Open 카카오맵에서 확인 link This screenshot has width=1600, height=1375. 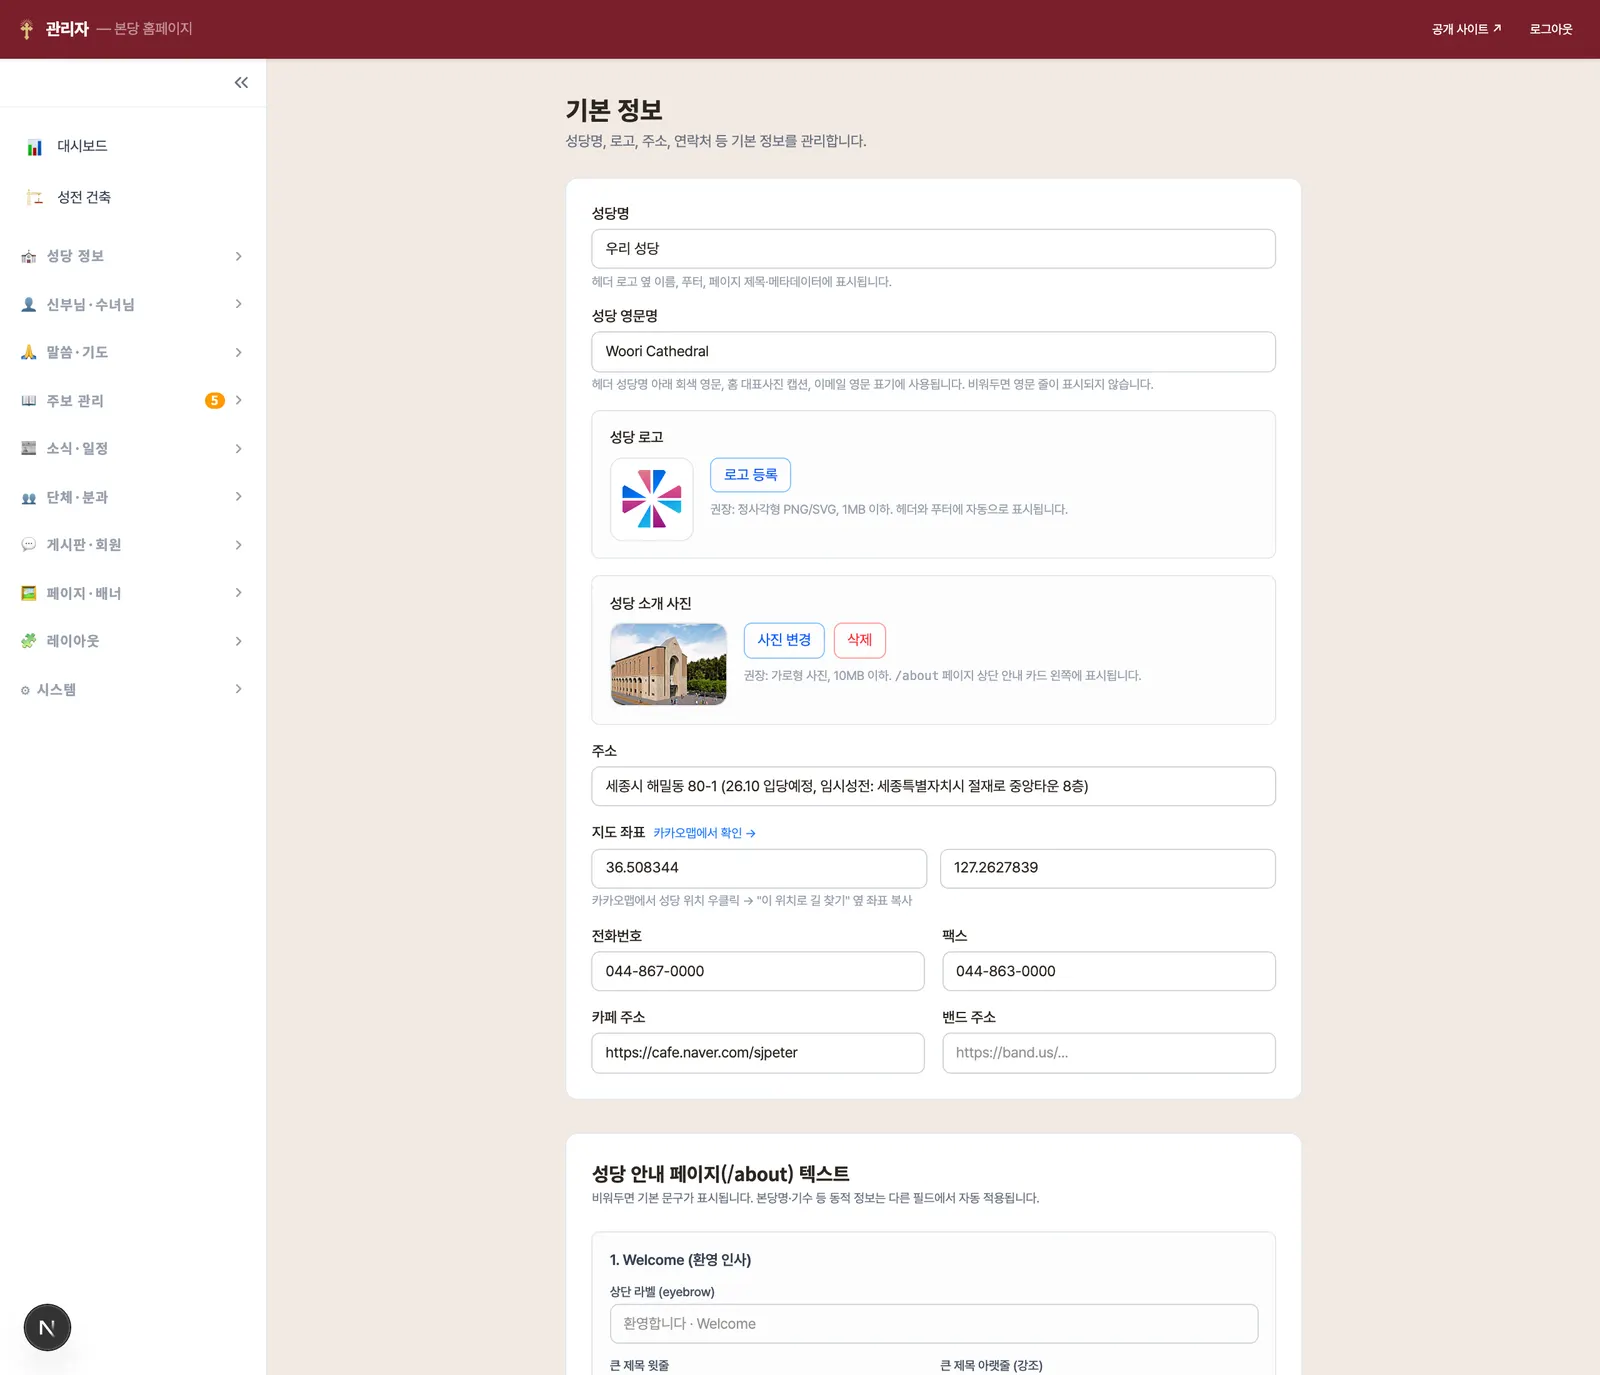[704, 833]
